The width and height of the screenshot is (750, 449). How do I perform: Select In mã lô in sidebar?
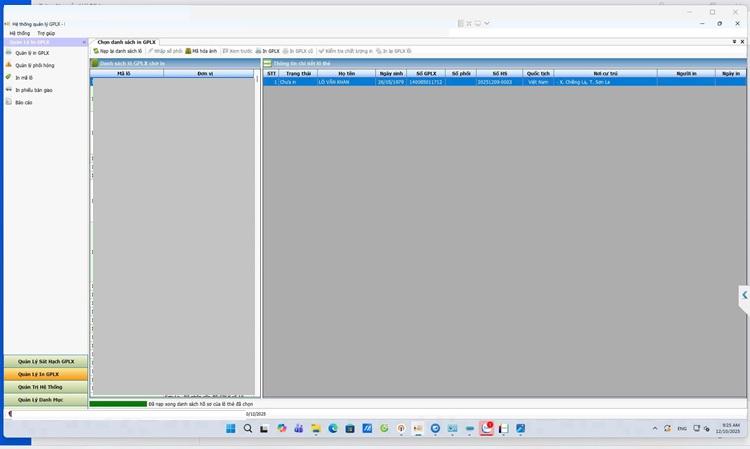click(24, 77)
